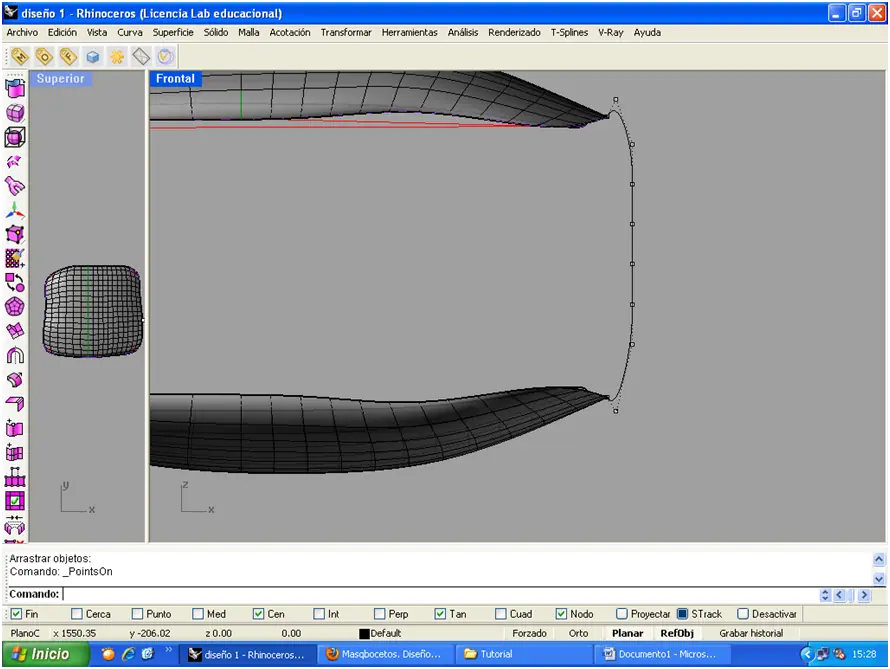Click the pink faces grid with plus icon
Screen dimensions: 890x669
15,453
